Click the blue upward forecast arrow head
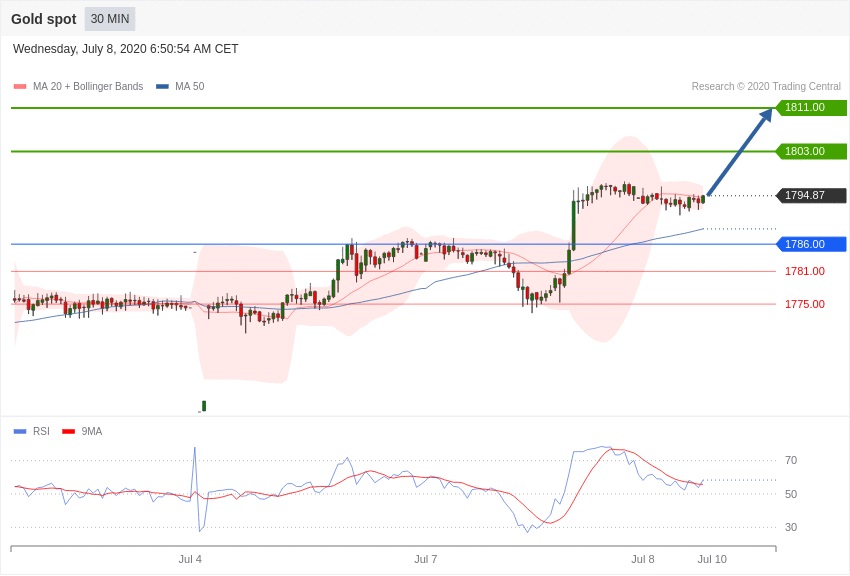The height and width of the screenshot is (576, 850). [766, 115]
